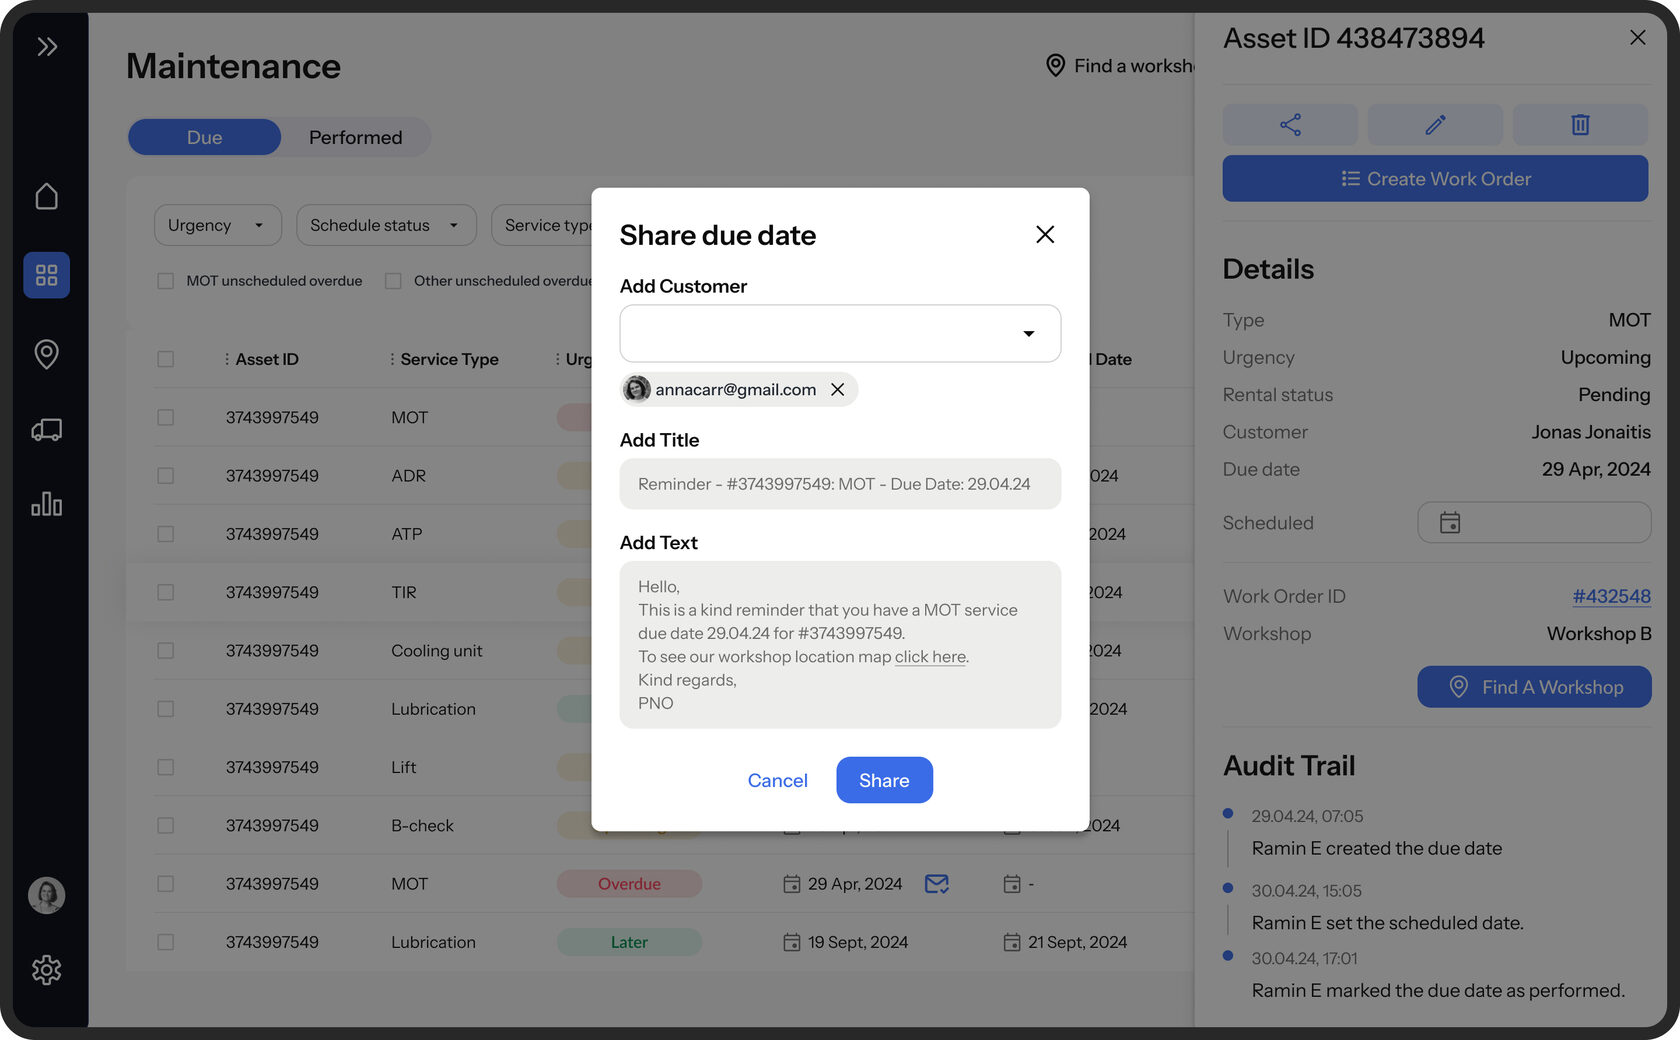The width and height of the screenshot is (1680, 1040).
Task: Click the share icon in asset panel
Action: 1290,125
